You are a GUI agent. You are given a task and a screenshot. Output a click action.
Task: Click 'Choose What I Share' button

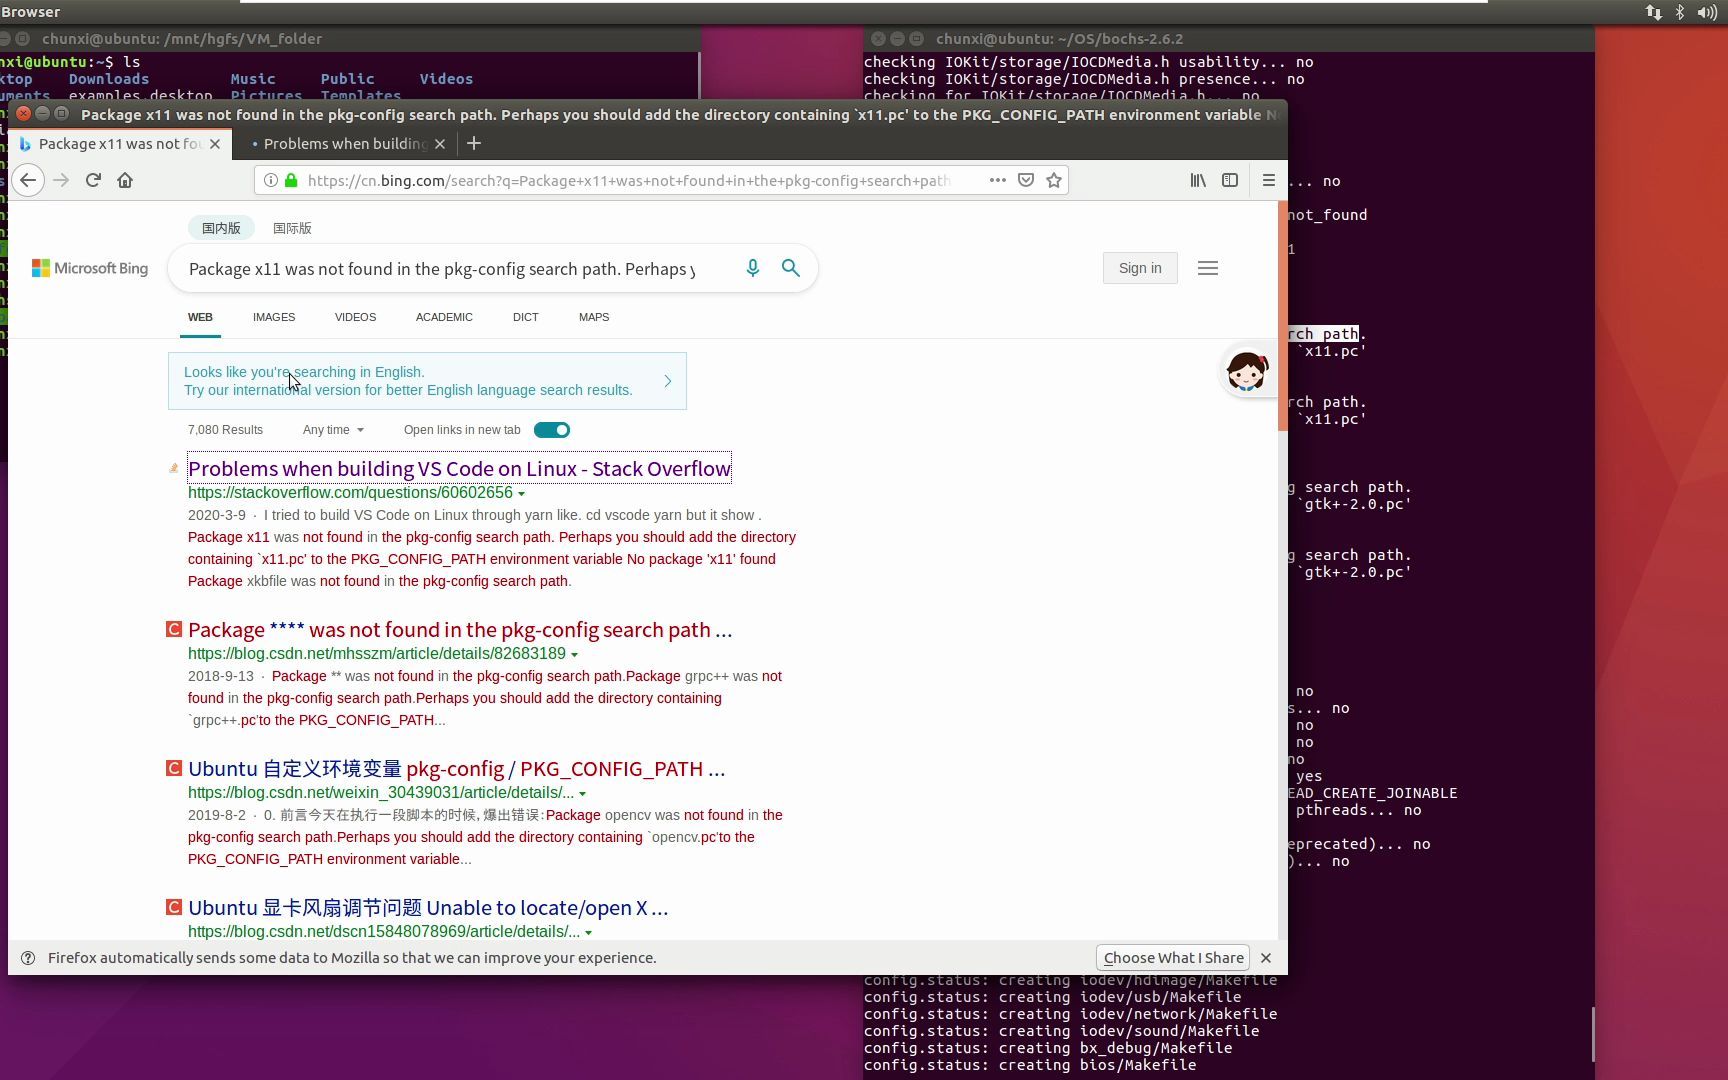point(1173,958)
